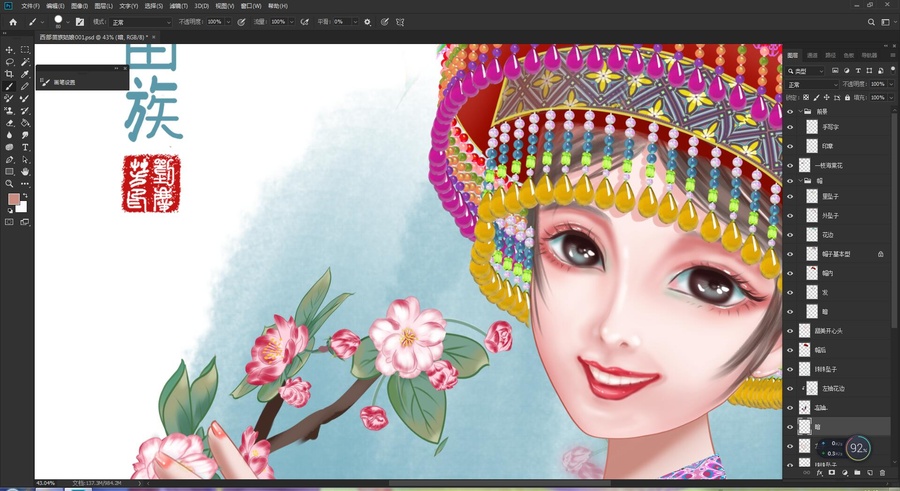Close the floating brush settings panel
The image size is (900, 491).
click(x=125, y=68)
